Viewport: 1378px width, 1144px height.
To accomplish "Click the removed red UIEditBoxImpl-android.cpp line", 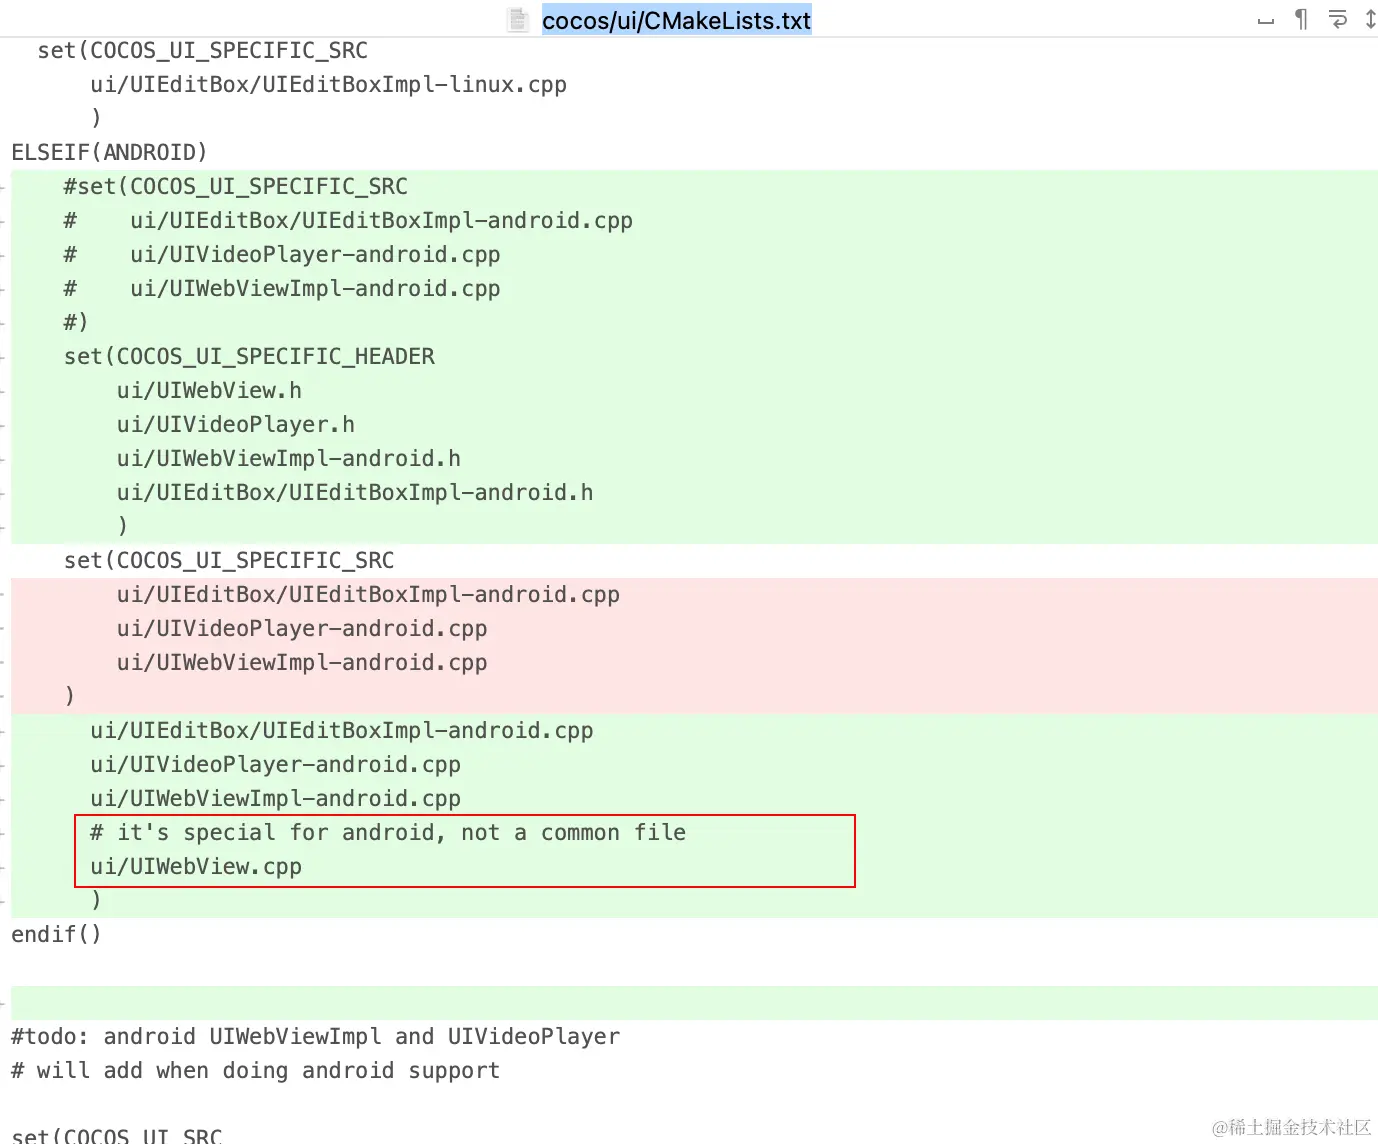I will coord(368,595).
